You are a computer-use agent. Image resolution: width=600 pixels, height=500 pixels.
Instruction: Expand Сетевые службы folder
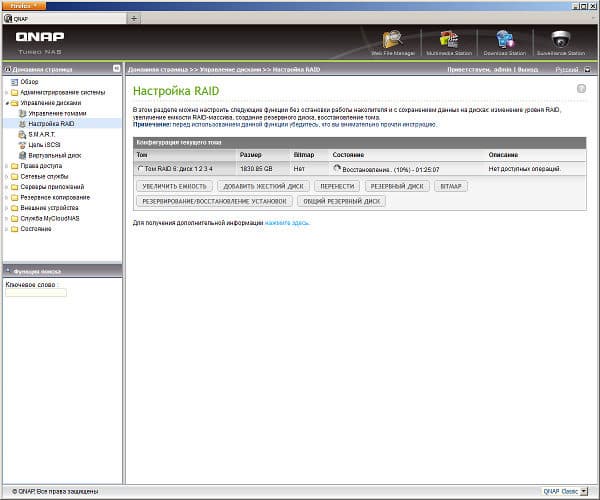point(7,176)
